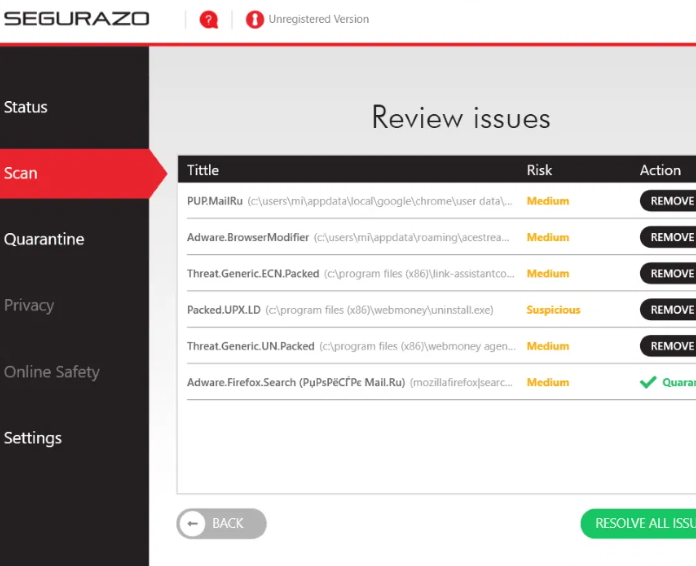
Task: Remove the Adware.BrowserModifier threat
Action: click(x=668, y=237)
